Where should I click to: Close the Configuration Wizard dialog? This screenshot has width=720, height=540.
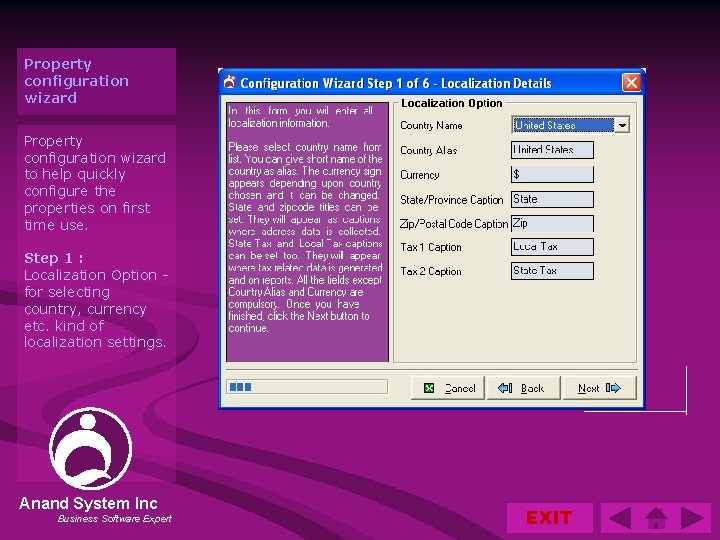pos(631,83)
